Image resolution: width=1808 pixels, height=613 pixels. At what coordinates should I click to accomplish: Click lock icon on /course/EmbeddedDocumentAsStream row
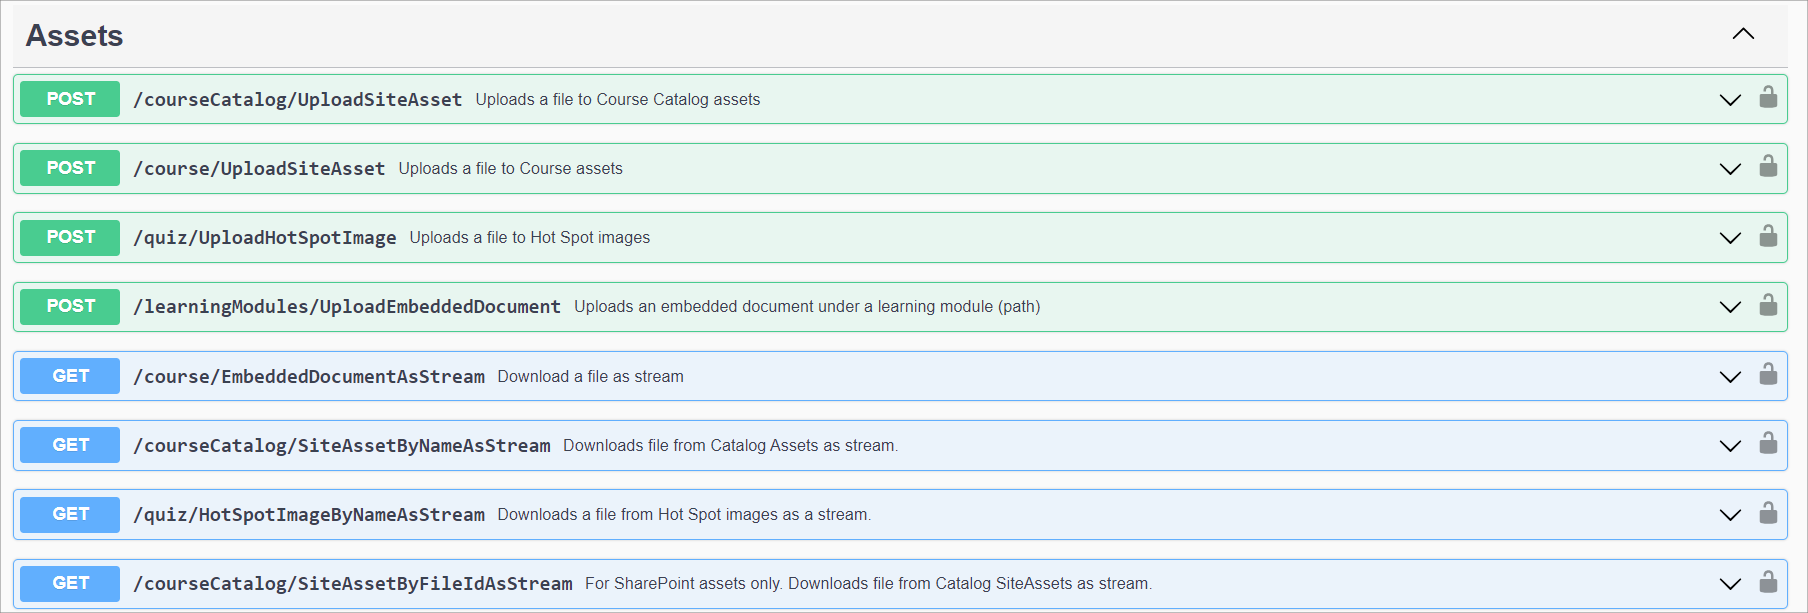point(1768,374)
